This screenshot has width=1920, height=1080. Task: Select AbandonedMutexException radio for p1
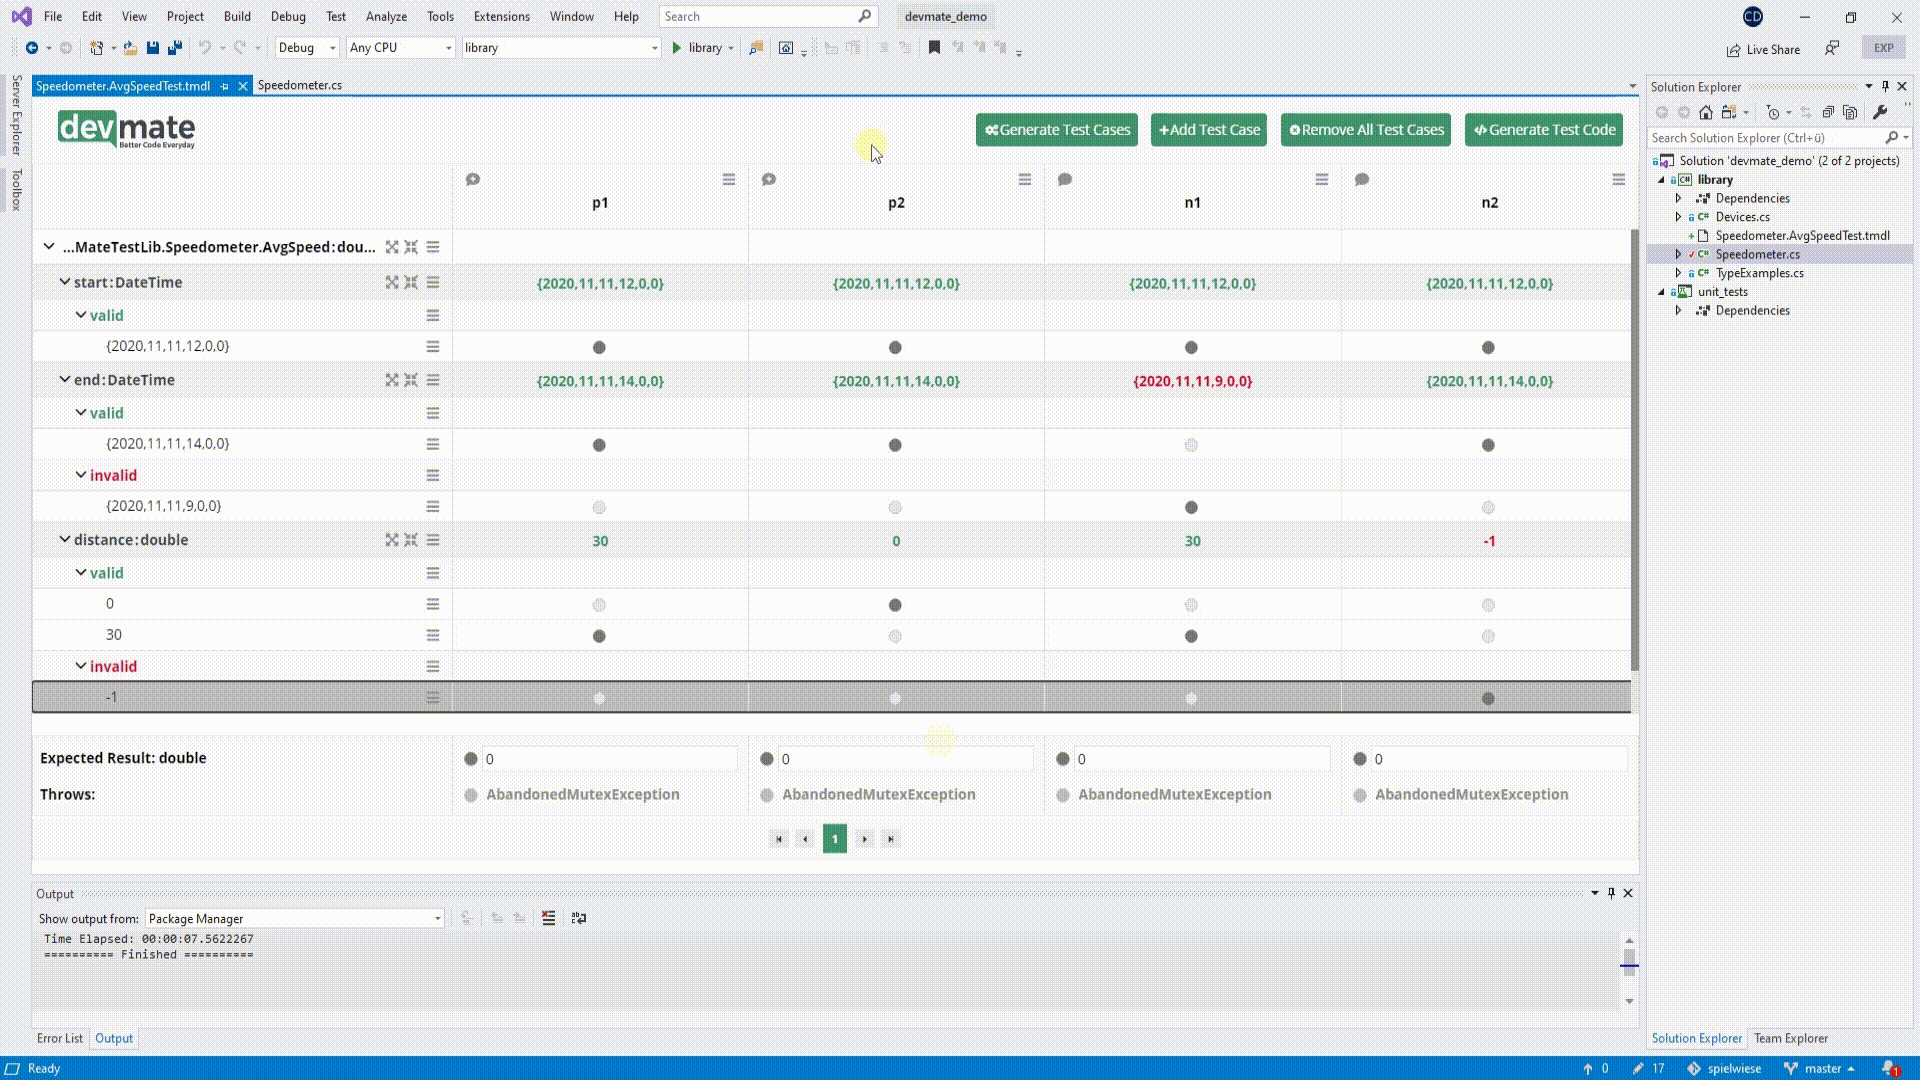pyautogui.click(x=471, y=795)
